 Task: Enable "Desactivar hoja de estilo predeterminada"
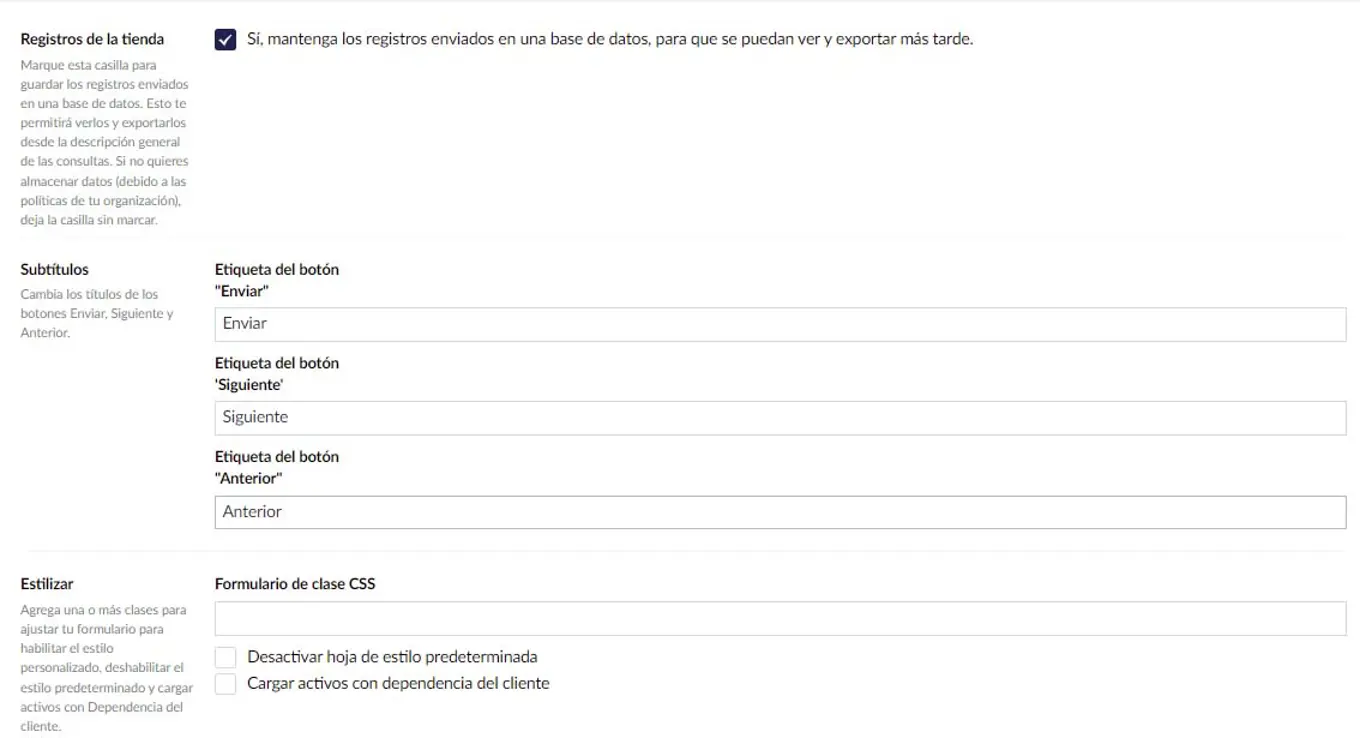[225, 657]
